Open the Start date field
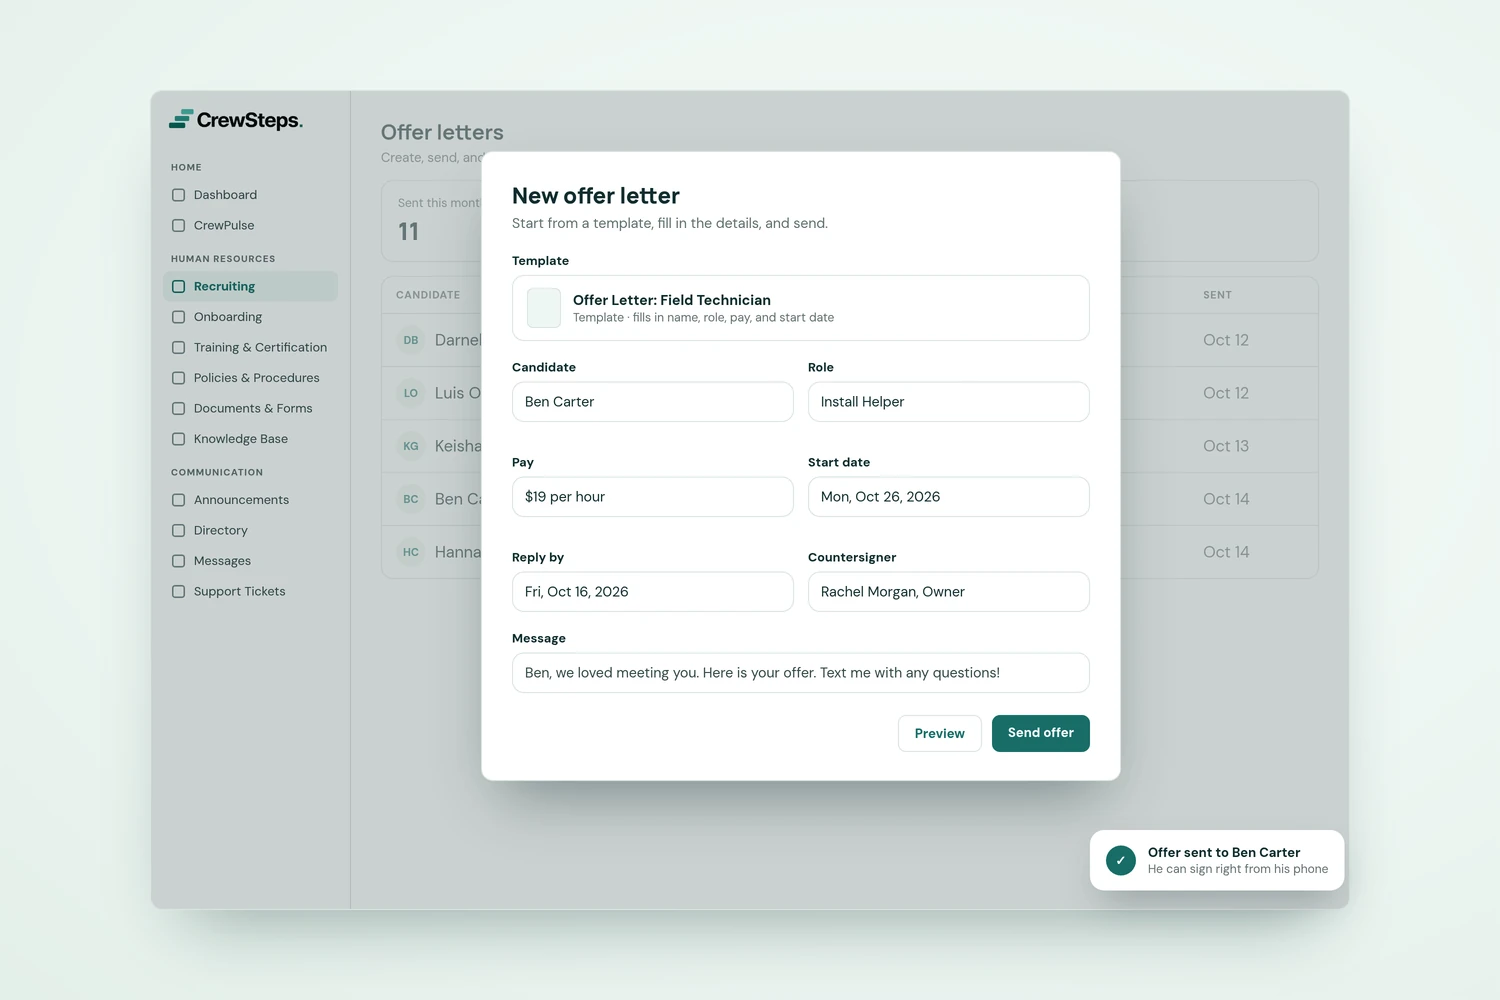This screenshot has height=1000, width=1500. [x=949, y=497]
